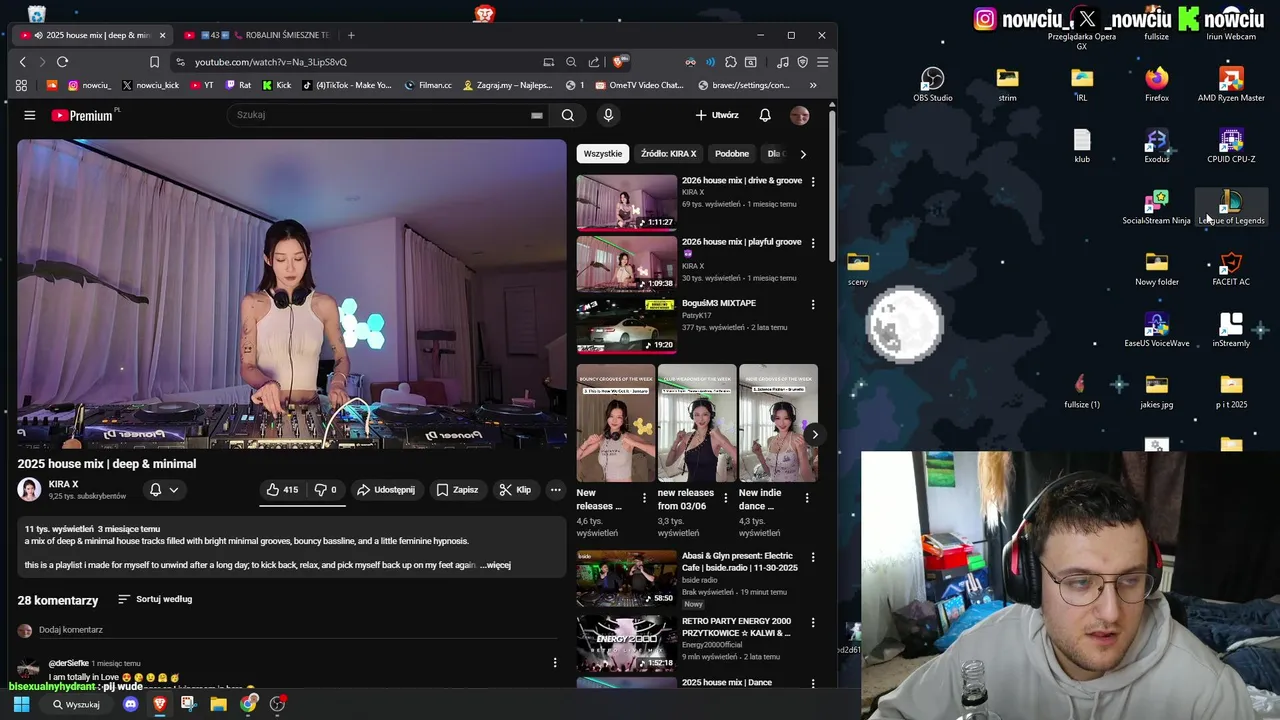This screenshot has width=1280, height=720.
Task: Switch to '2025 house mix' browser tab
Action: pos(92,35)
